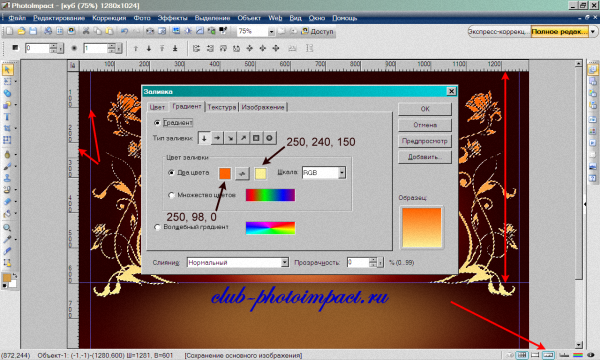Select the Pick tool arrow icon
This screenshot has height=360, width=600.
pyautogui.click(x=7, y=70)
